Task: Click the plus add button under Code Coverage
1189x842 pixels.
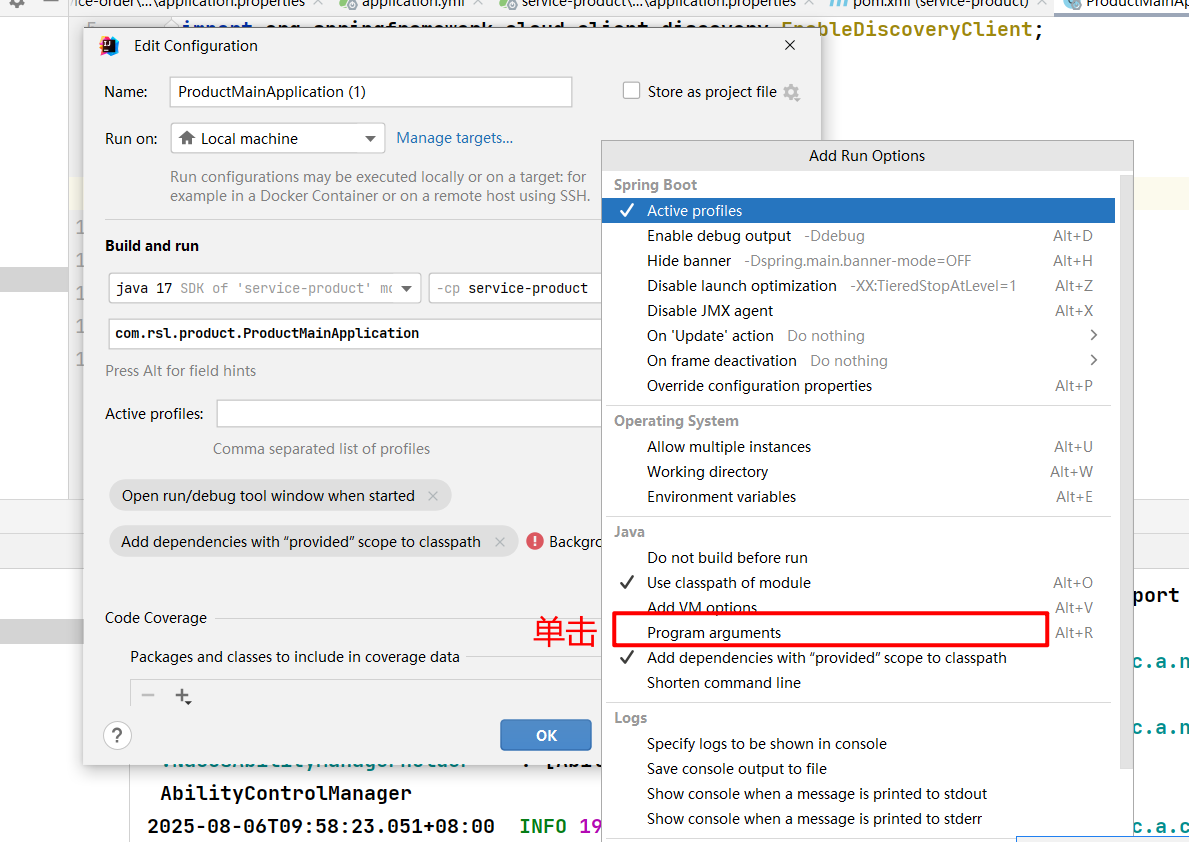Action: click(x=183, y=696)
